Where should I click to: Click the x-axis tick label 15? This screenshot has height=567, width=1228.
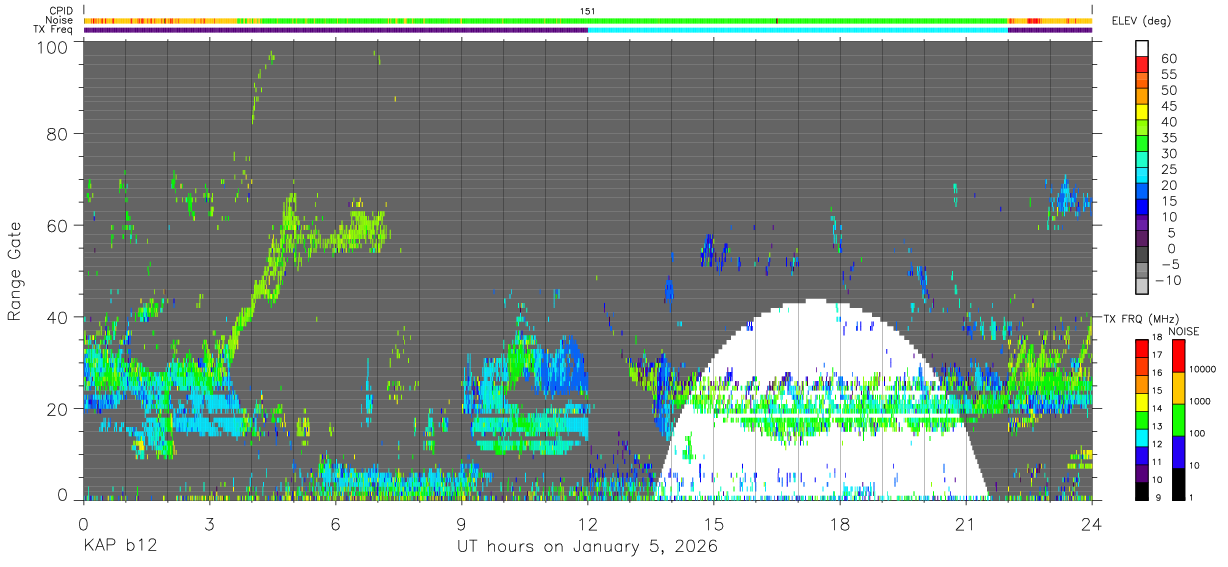[x=714, y=523]
